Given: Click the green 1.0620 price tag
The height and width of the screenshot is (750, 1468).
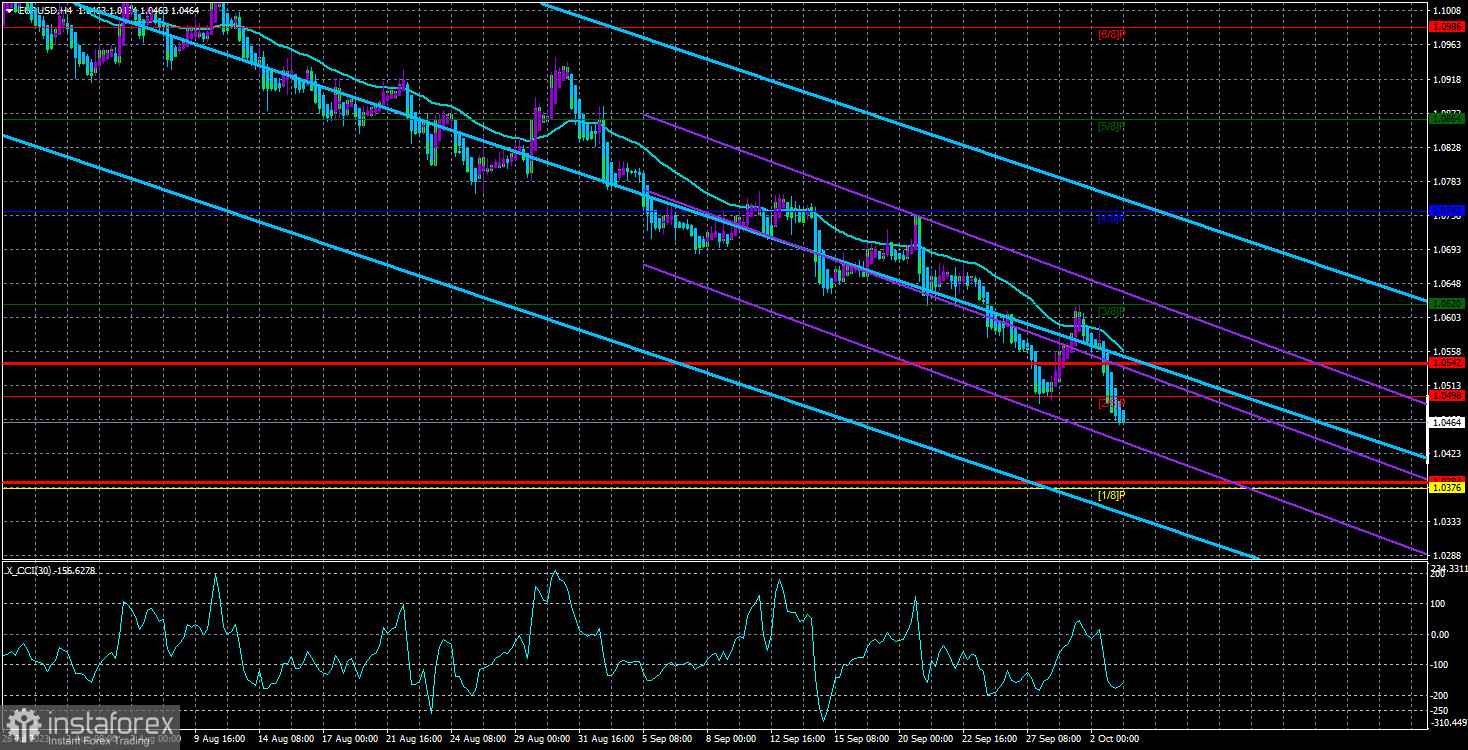Looking at the screenshot, I should pos(1447,303).
